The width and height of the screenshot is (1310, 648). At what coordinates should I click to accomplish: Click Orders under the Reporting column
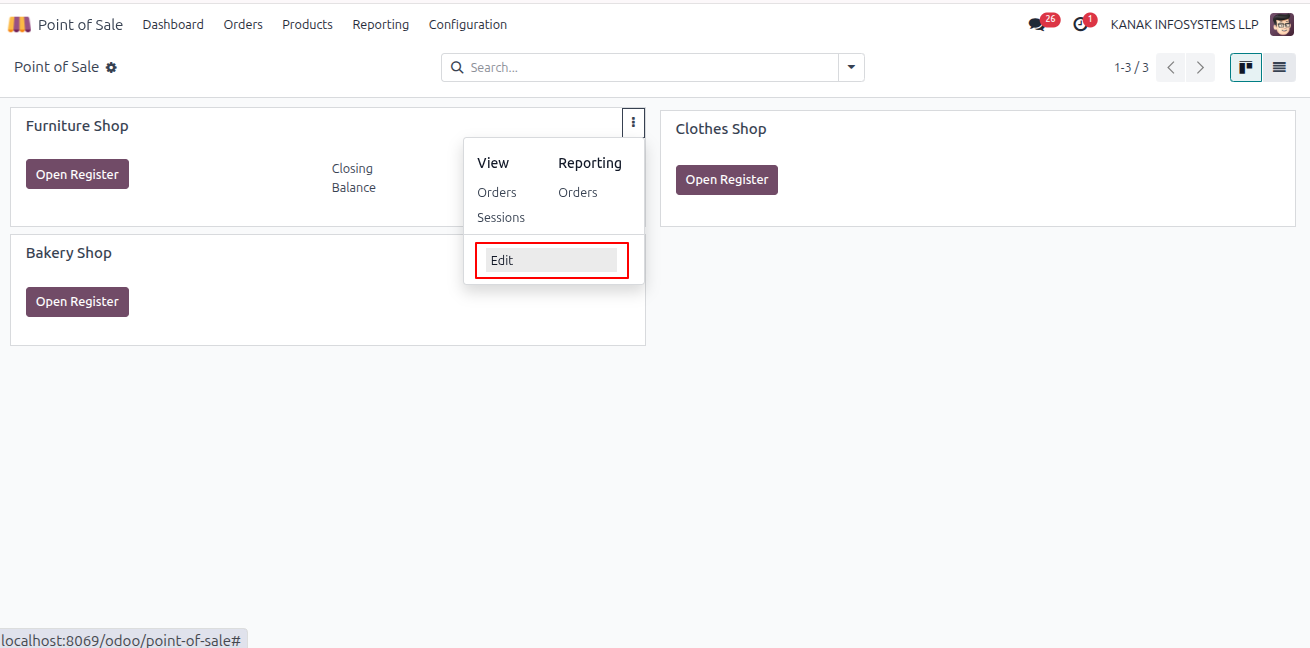[x=578, y=192]
